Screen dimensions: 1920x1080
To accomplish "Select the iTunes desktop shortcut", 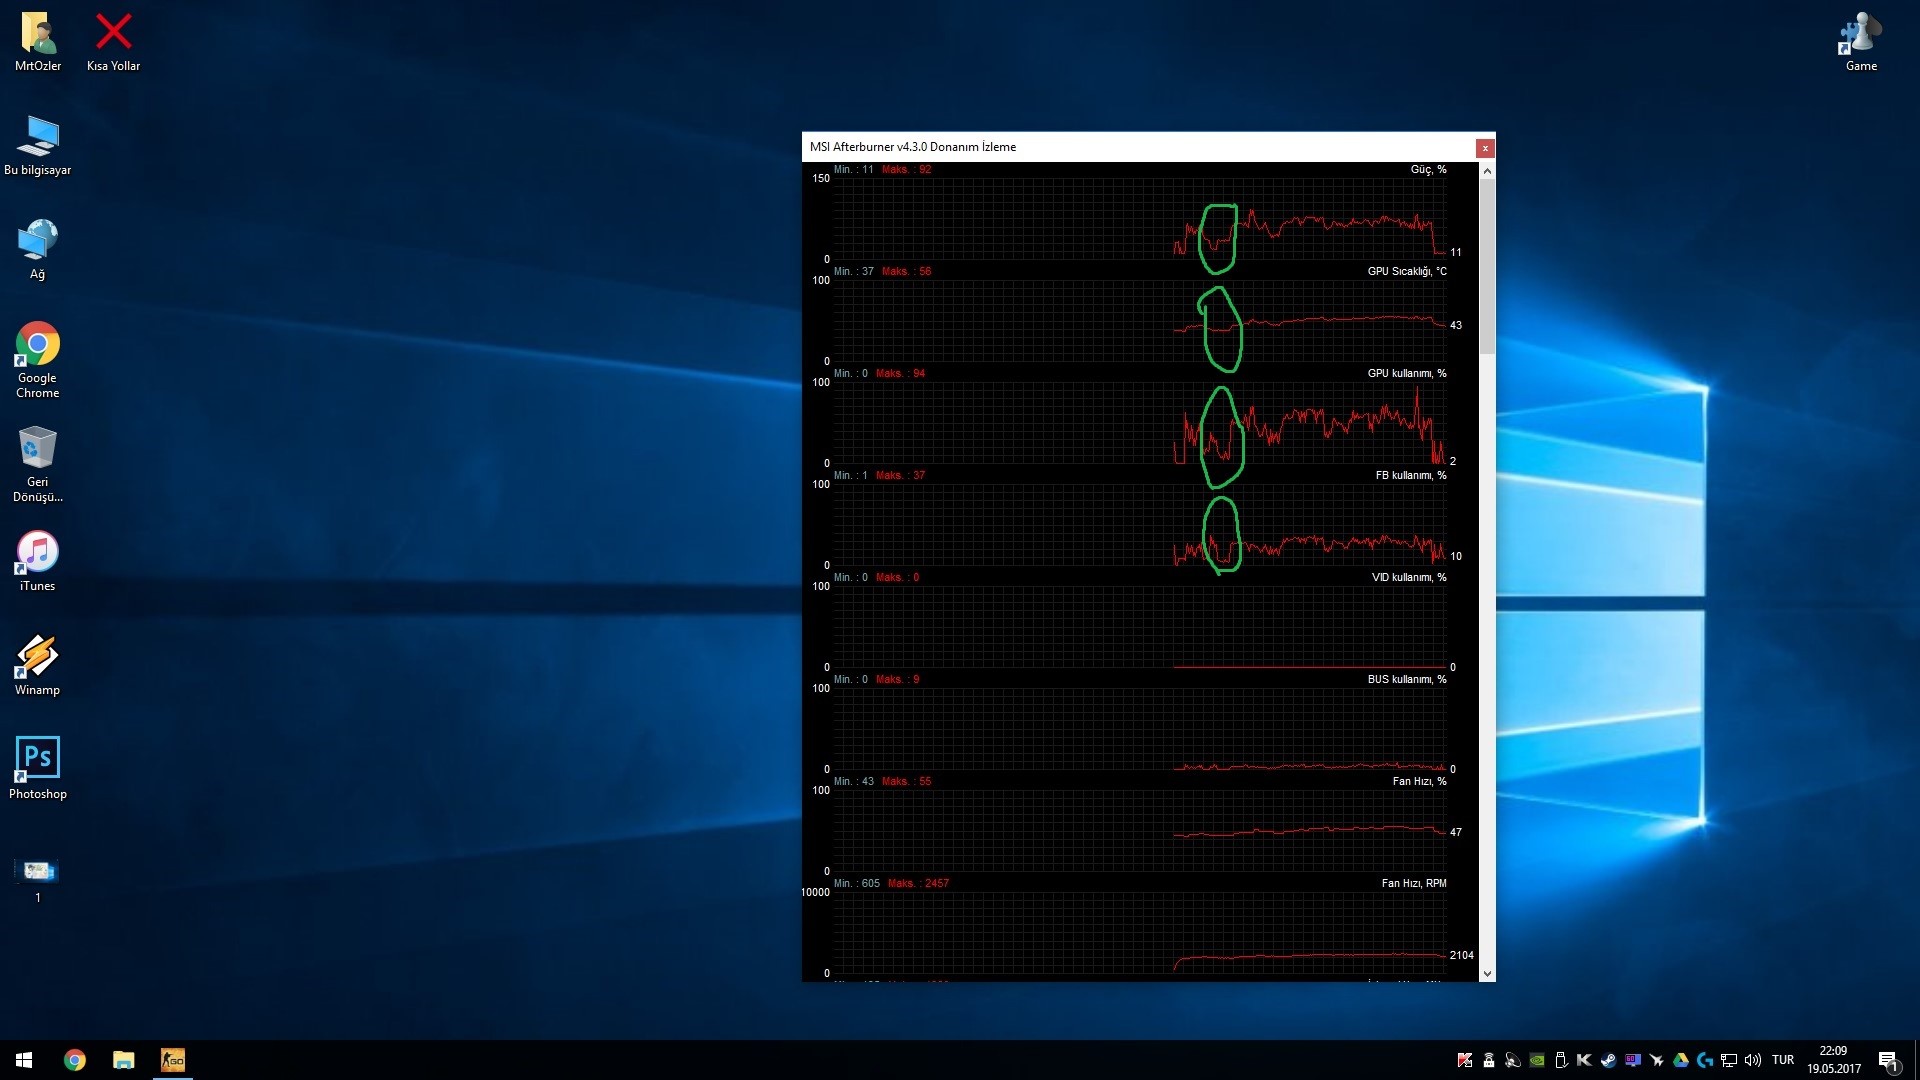I will [38, 562].
